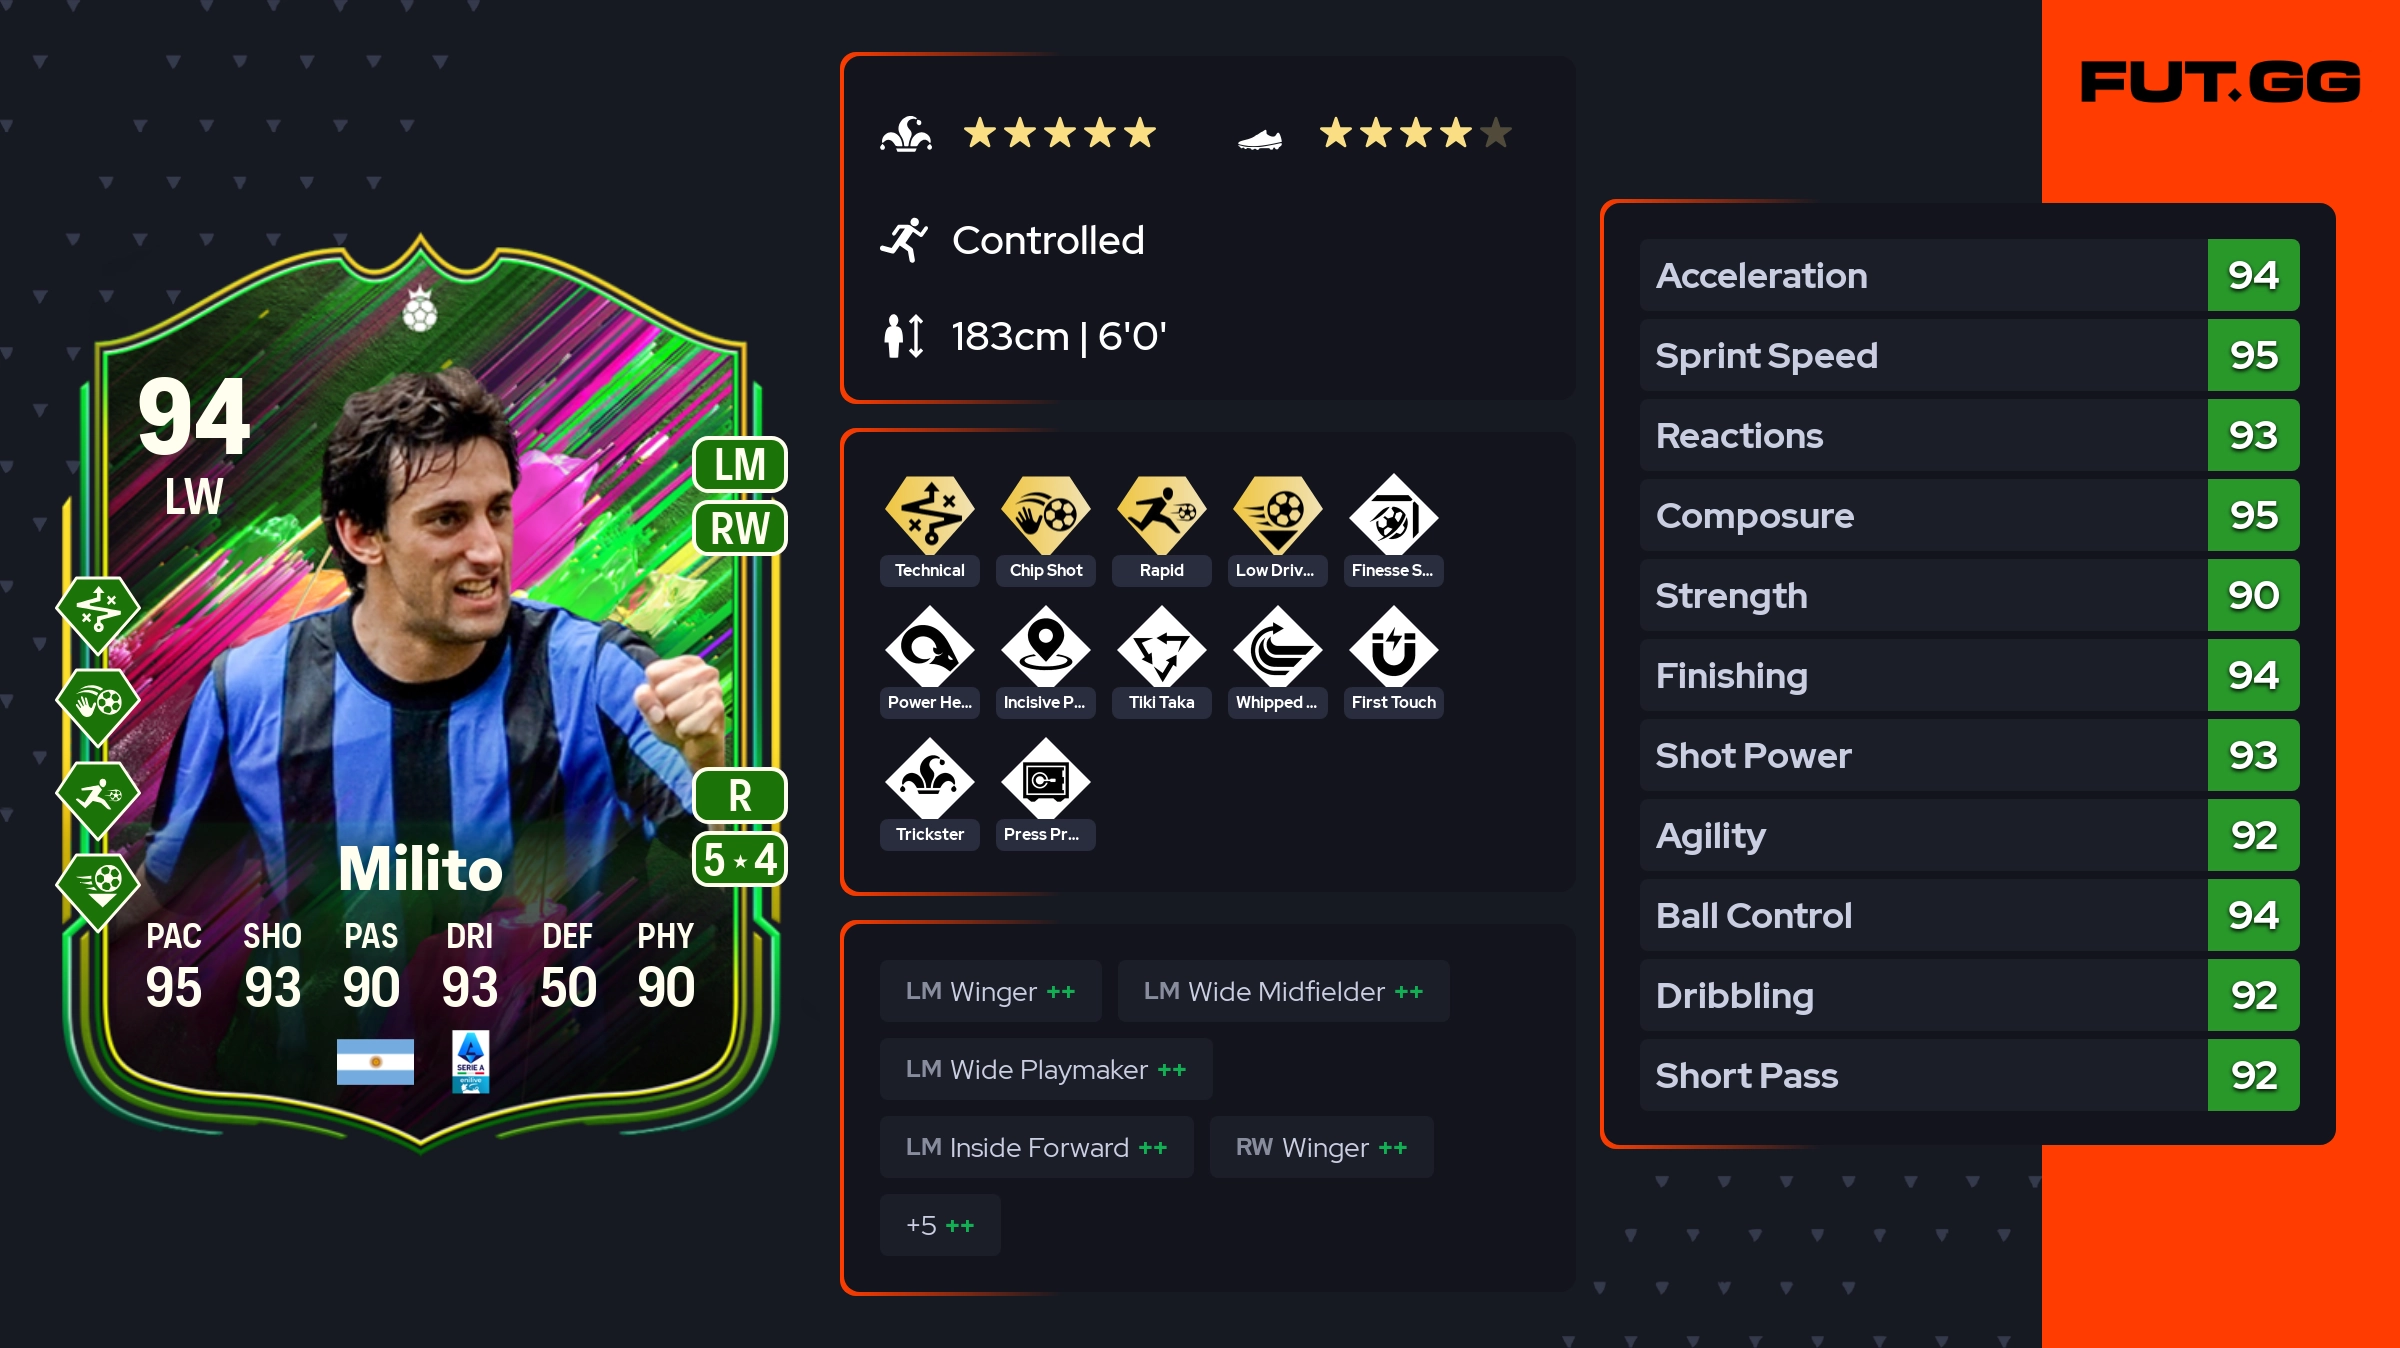Click the Whipped Pass playstyle icon
Image resolution: width=2400 pixels, height=1348 pixels.
point(1277,648)
